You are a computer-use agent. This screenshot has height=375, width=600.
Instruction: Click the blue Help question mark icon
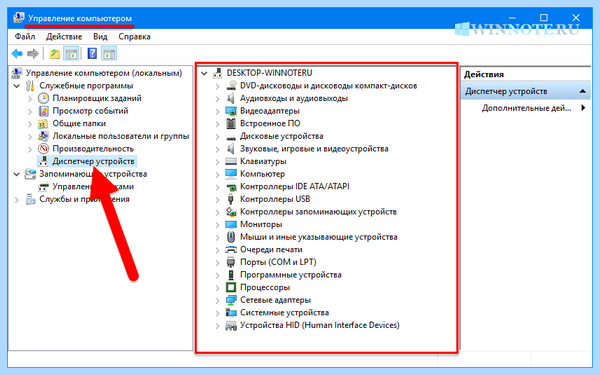pos(92,54)
